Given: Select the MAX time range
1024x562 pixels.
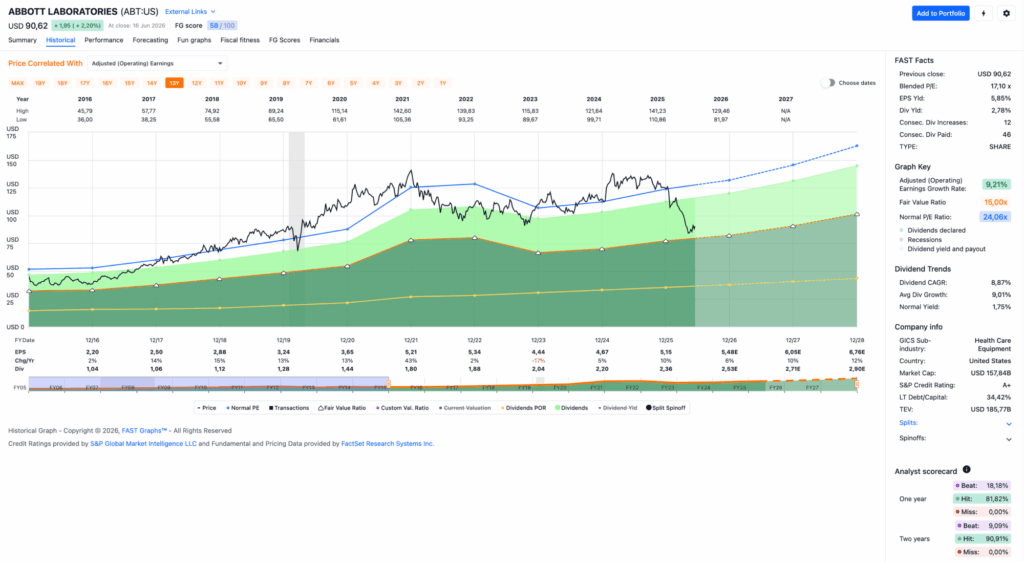Looking at the screenshot, I should 18,83.
